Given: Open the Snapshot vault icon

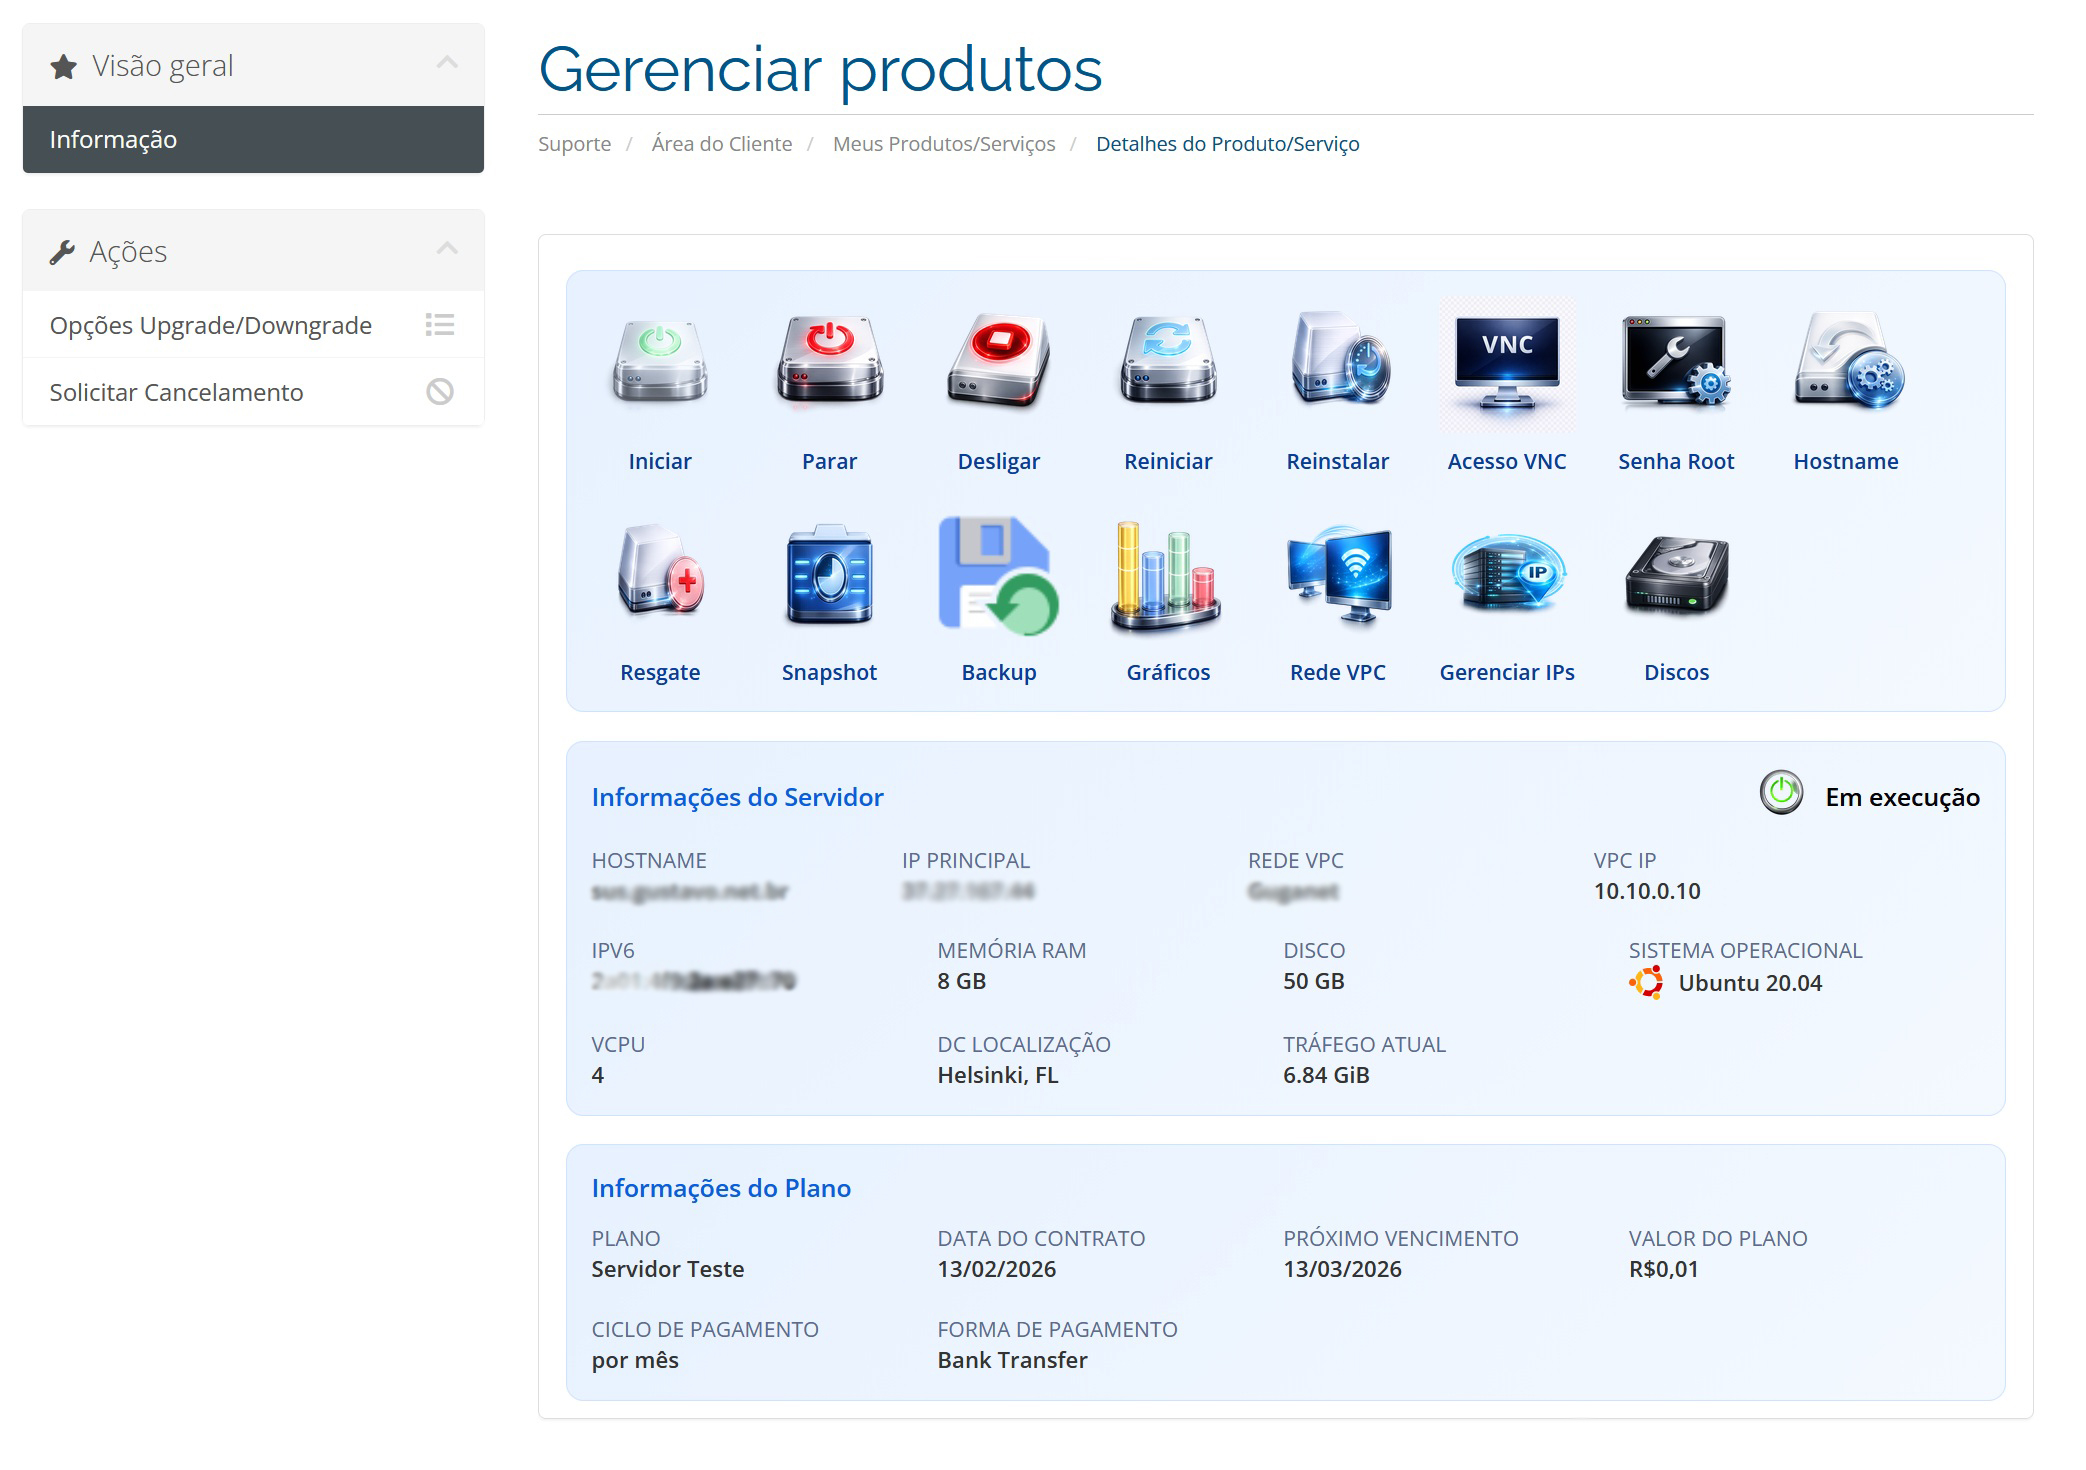Looking at the screenshot, I should pyautogui.click(x=829, y=574).
